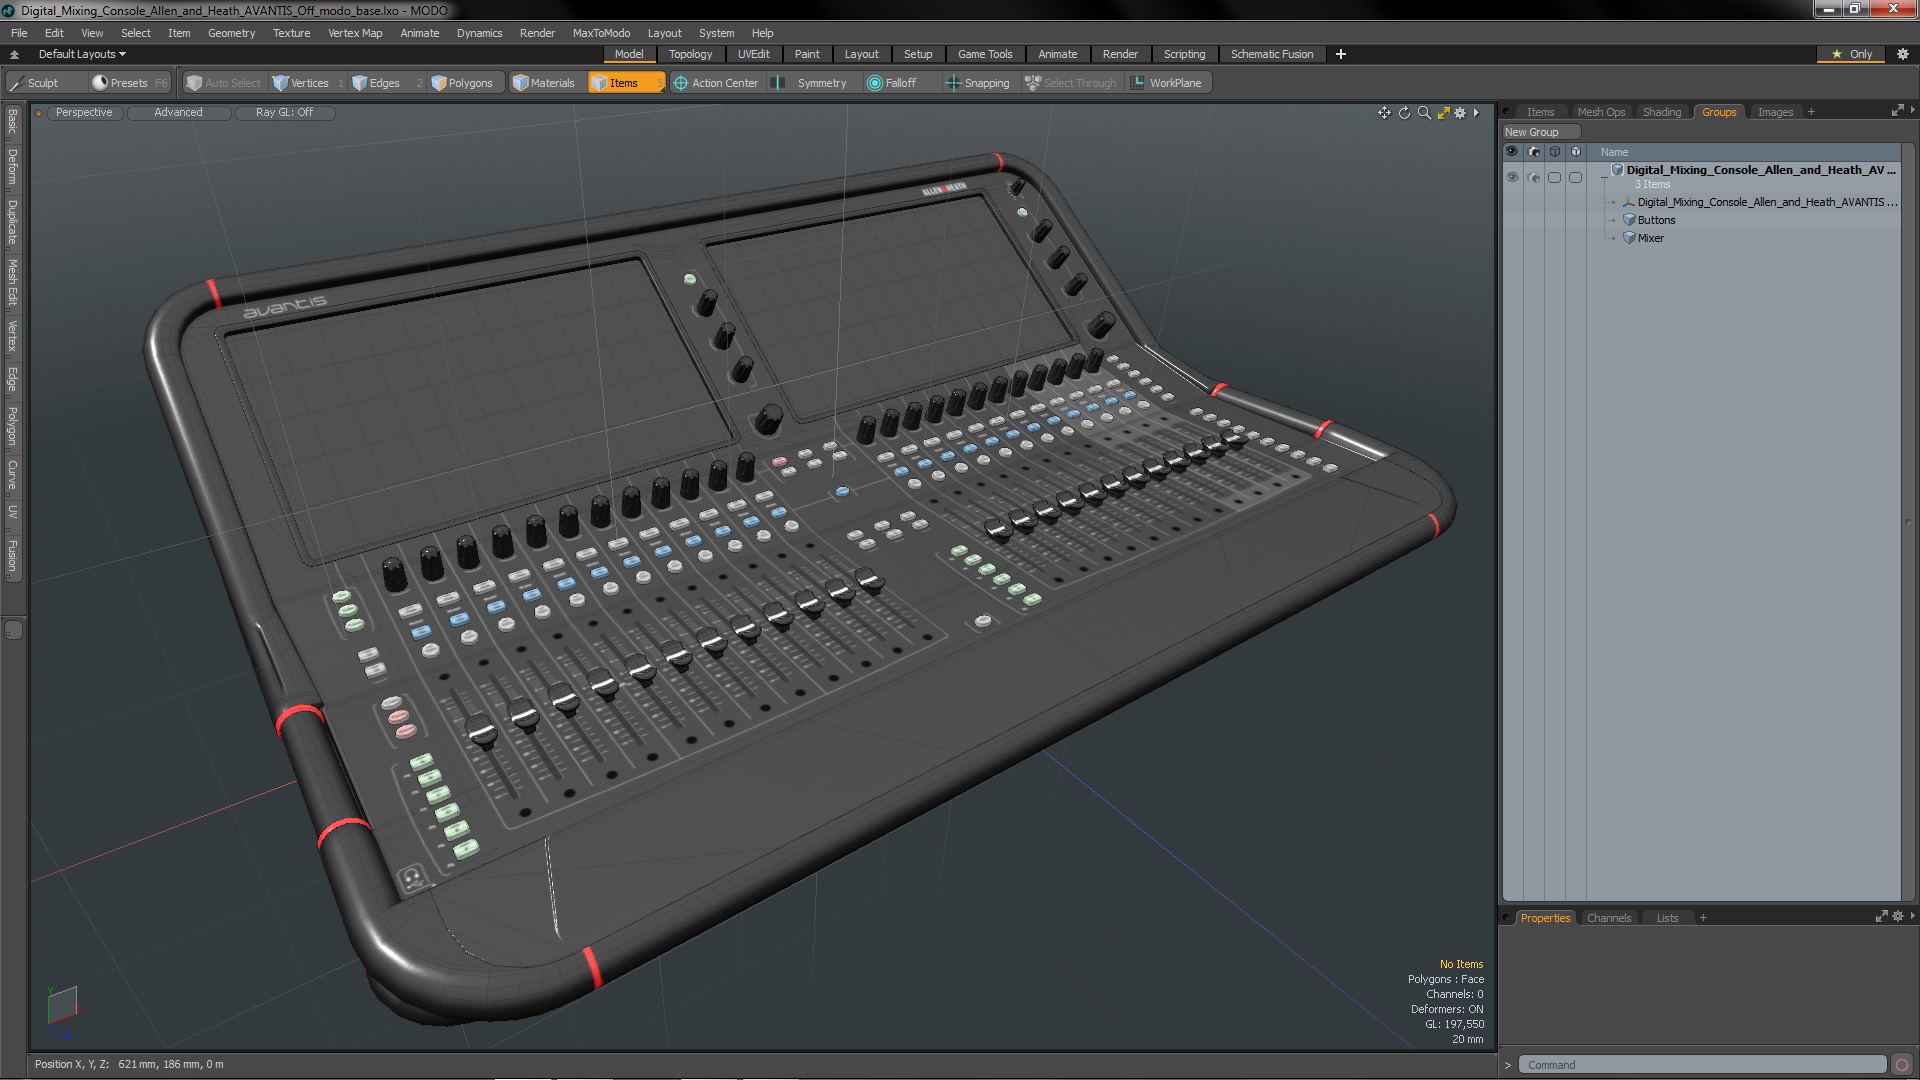This screenshot has height=1080, width=1920.
Task: Switch to Polygons selection mode
Action: (x=462, y=83)
